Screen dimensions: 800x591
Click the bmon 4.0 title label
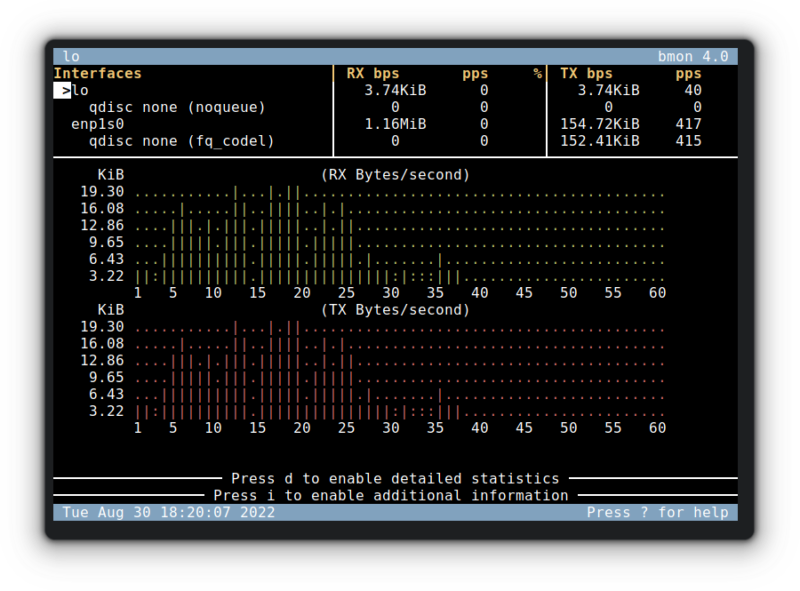click(x=696, y=56)
